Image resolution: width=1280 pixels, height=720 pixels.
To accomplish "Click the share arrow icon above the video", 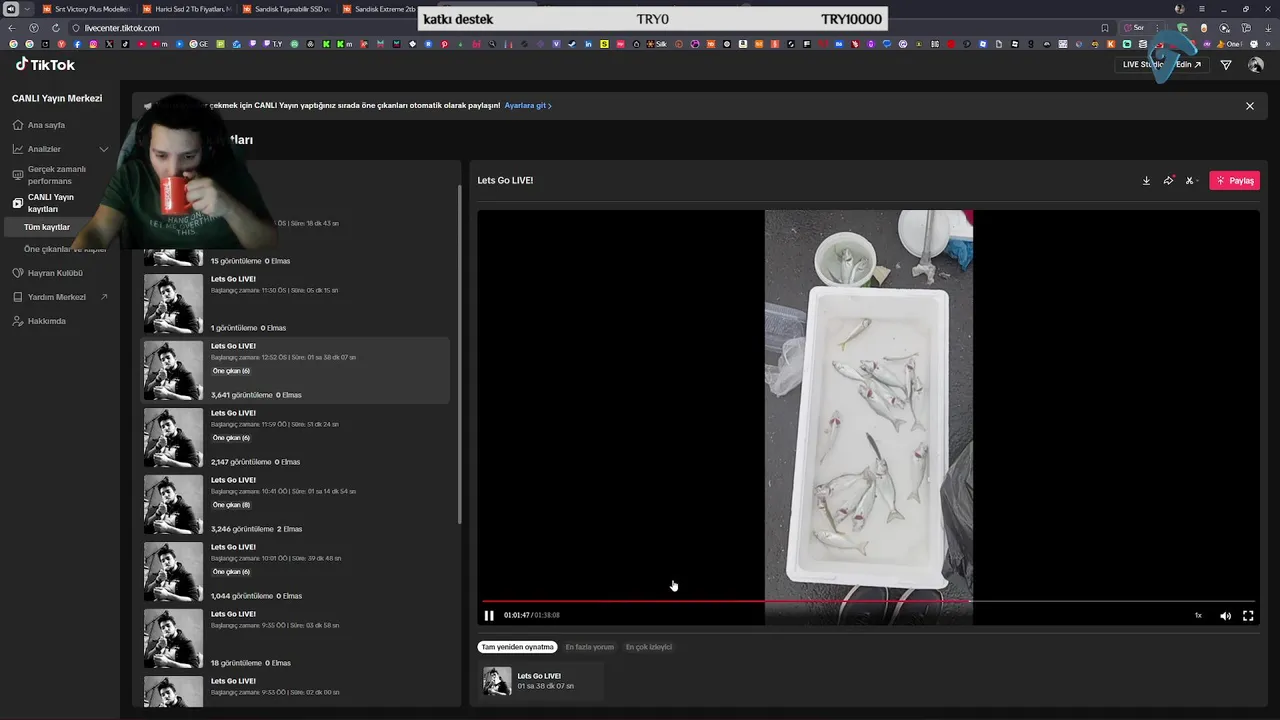I will tap(1168, 181).
